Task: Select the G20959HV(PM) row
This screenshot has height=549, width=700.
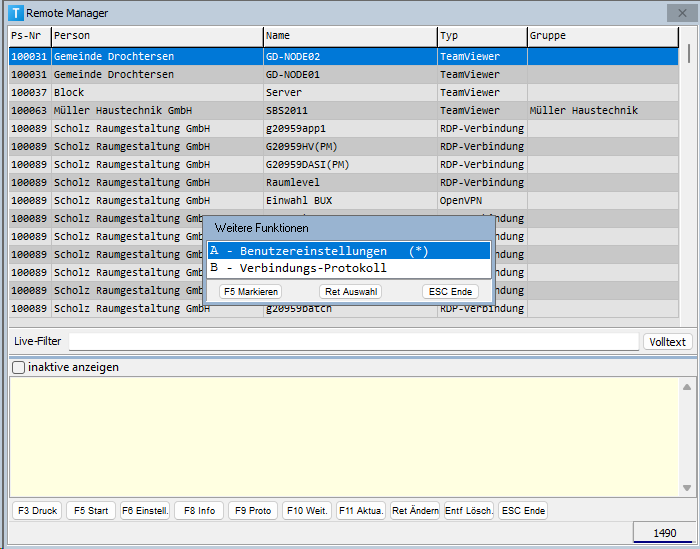Action: (343, 146)
